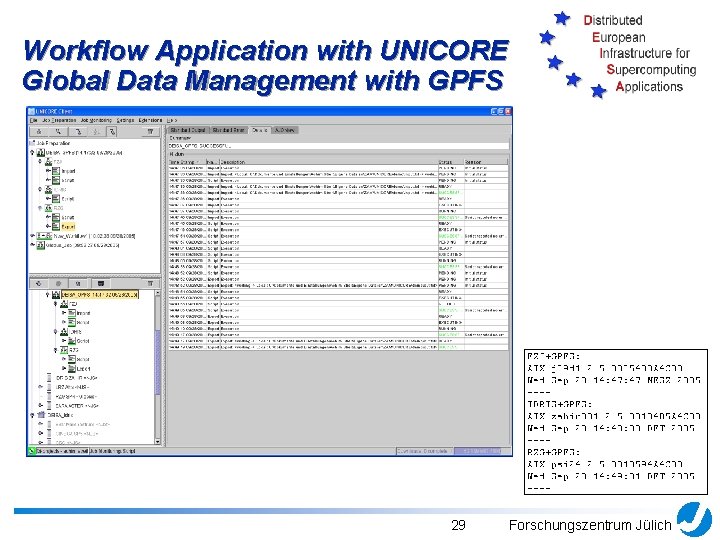Open the Settings menu
720x540 pixels.
click(125, 120)
